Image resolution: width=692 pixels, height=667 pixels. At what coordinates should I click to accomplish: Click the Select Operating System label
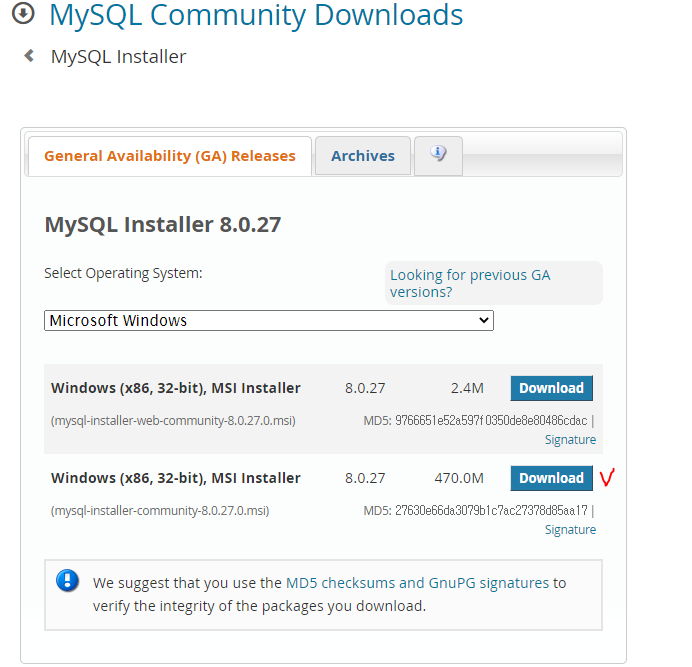pyautogui.click(x=123, y=274)
